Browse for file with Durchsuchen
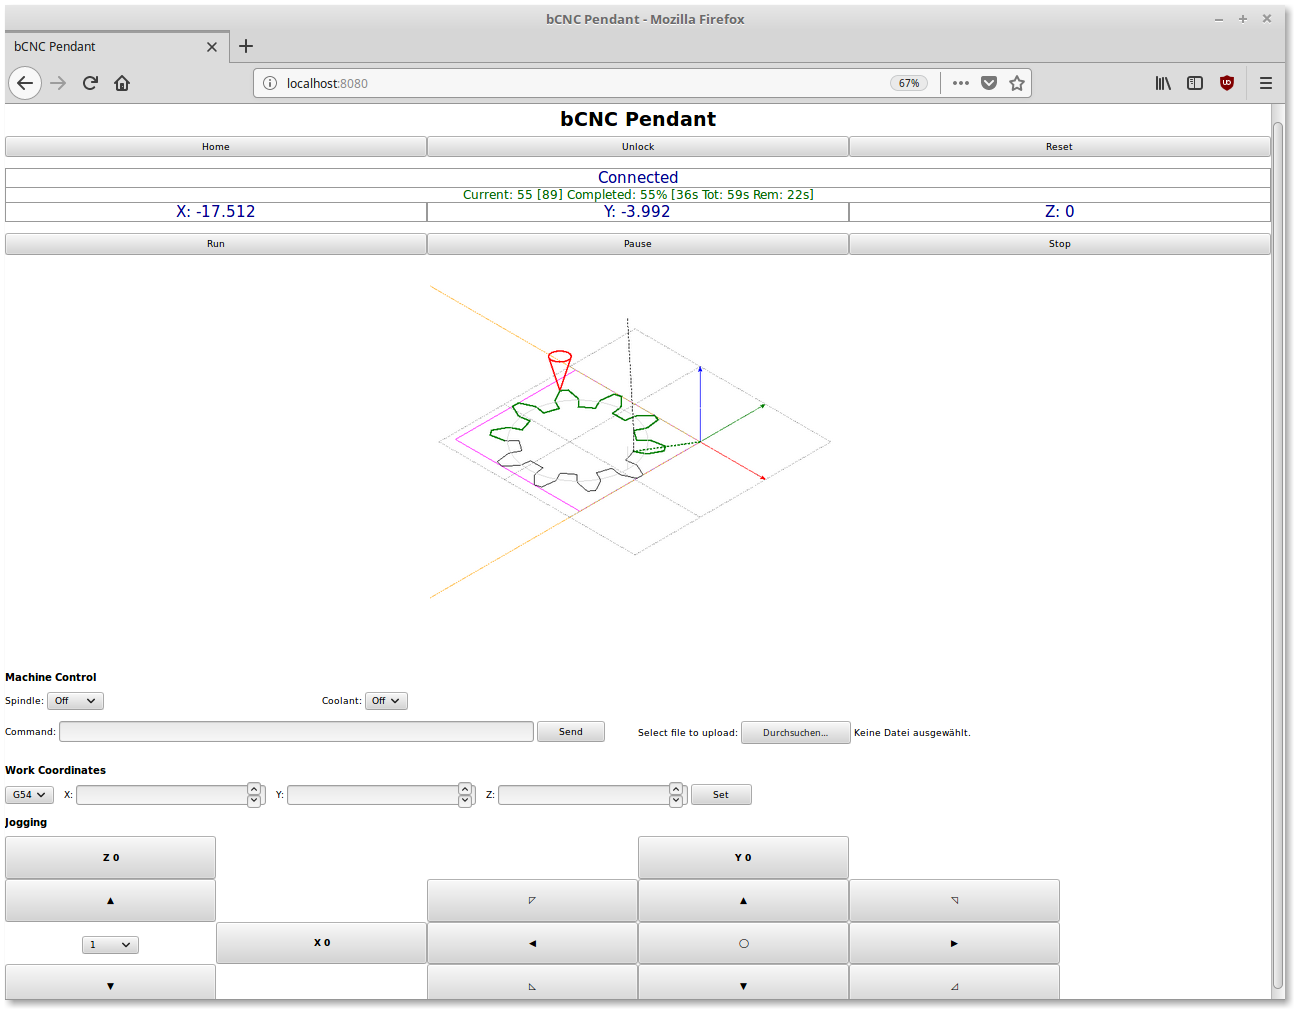This screenshot has width=1294, height=1009. pos(796,733)
